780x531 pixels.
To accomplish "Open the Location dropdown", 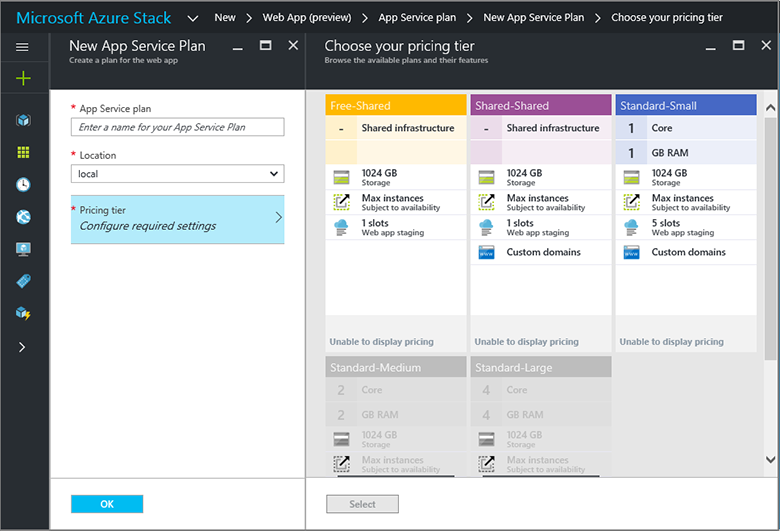I will [177, 174].
